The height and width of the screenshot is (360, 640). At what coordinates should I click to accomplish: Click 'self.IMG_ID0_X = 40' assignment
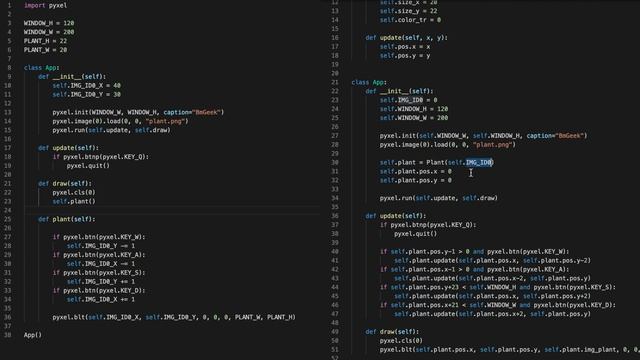point(87,85)
